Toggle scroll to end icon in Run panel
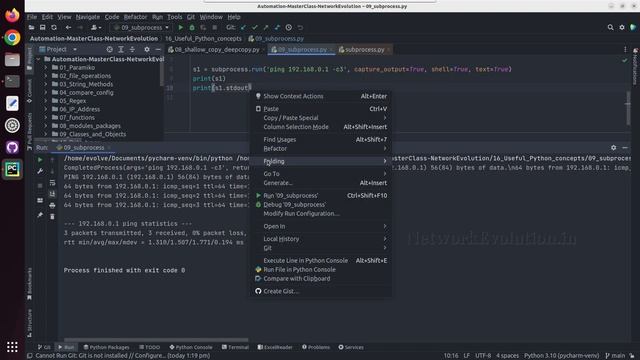Viewport: 640px width, 360px height. [x=52, y=194]
